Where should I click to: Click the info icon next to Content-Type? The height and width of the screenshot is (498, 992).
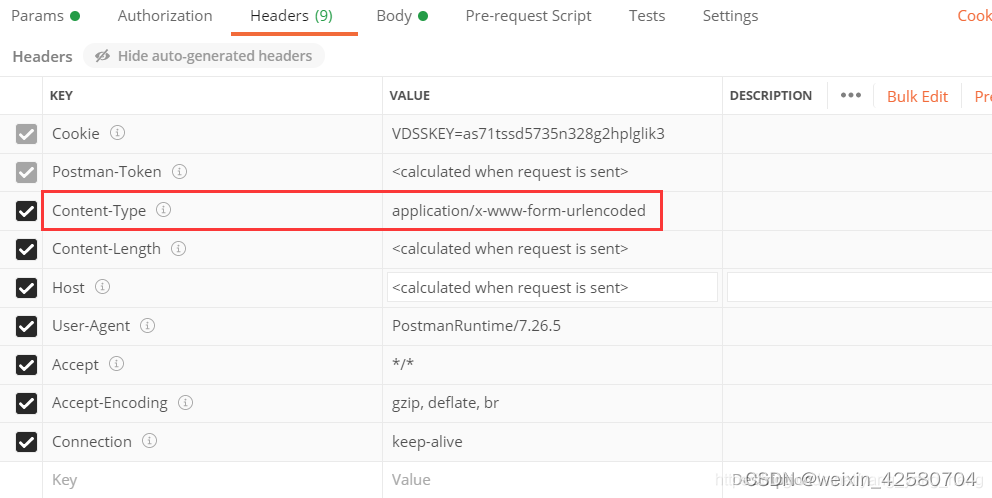click(x=164, y=209)
